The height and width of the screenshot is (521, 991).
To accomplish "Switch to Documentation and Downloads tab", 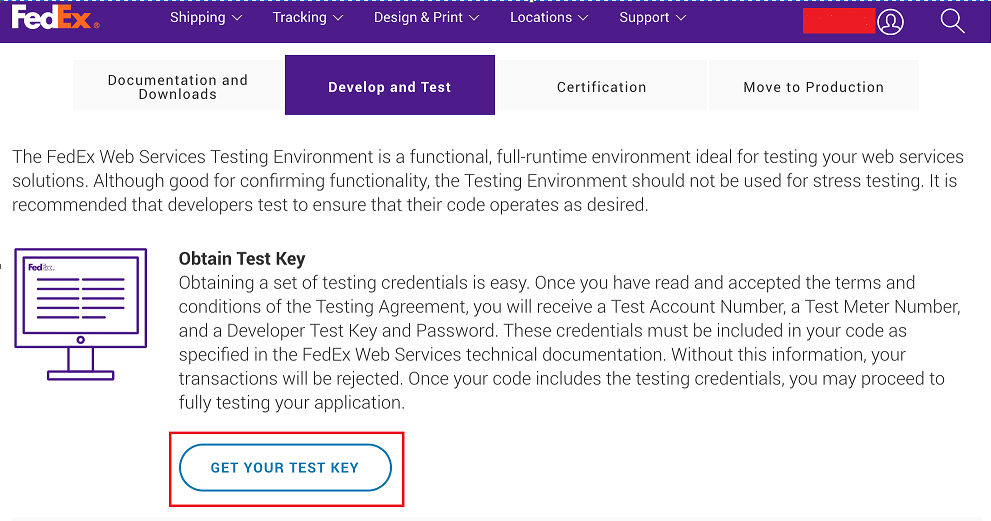I will coord(178,86).
